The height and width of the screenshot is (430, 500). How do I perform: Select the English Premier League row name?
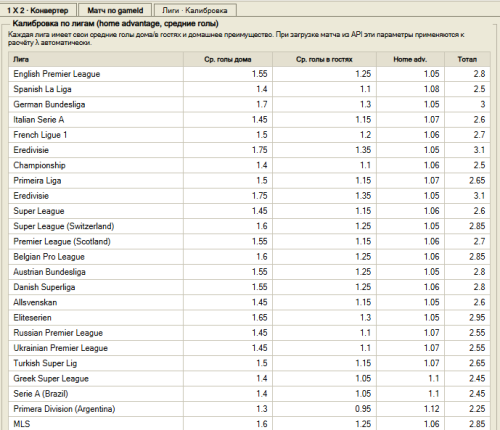point(96,74)
